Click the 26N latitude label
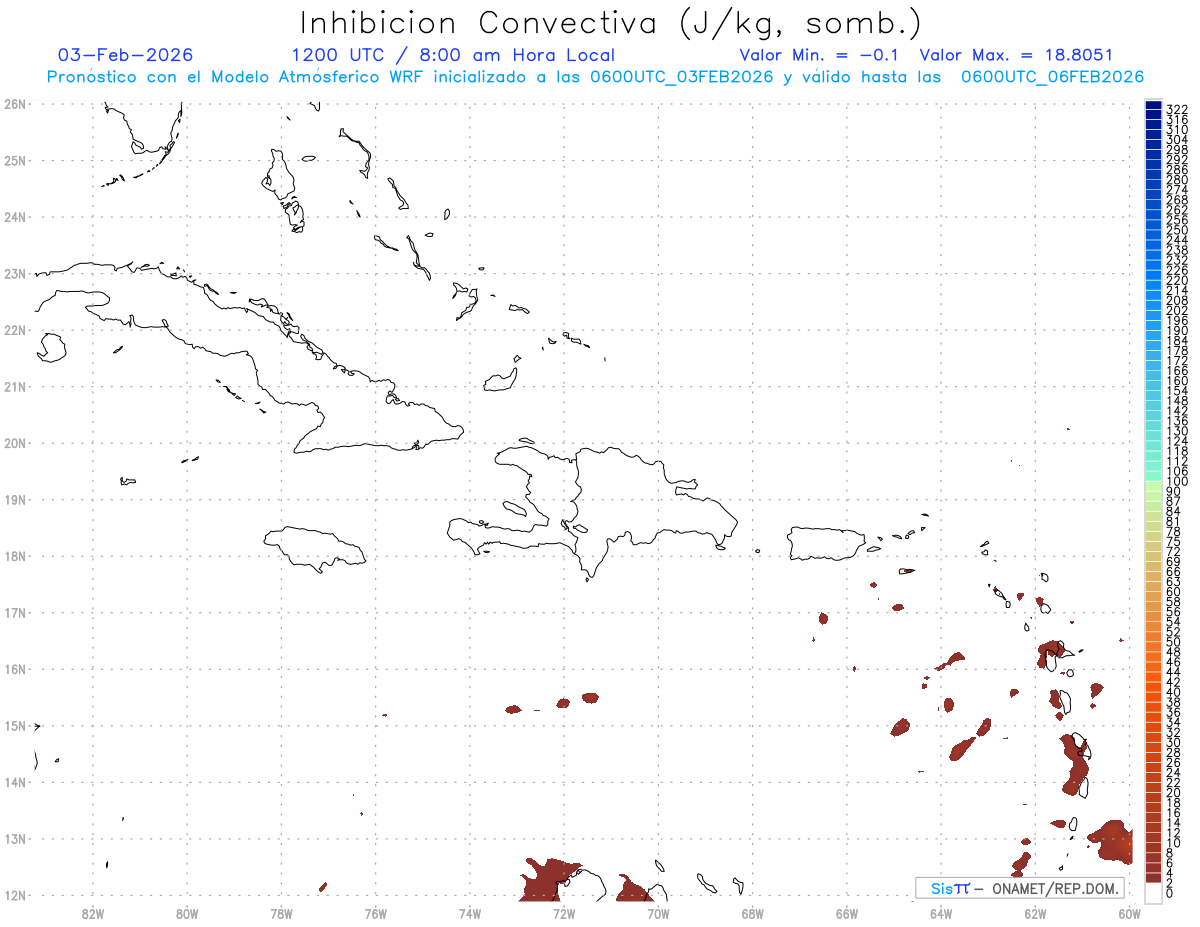The height and width of the screenshot is (927, 1200). [x=14, y=104]
